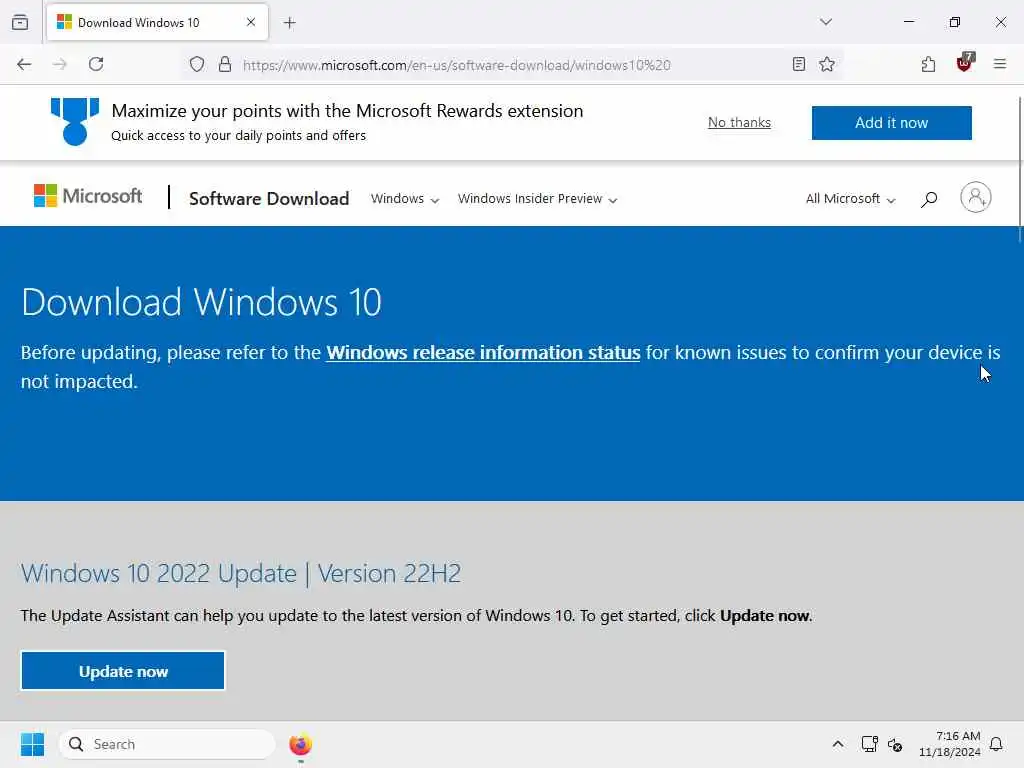Expand the All Microsoft menu

tap(850, 199)
